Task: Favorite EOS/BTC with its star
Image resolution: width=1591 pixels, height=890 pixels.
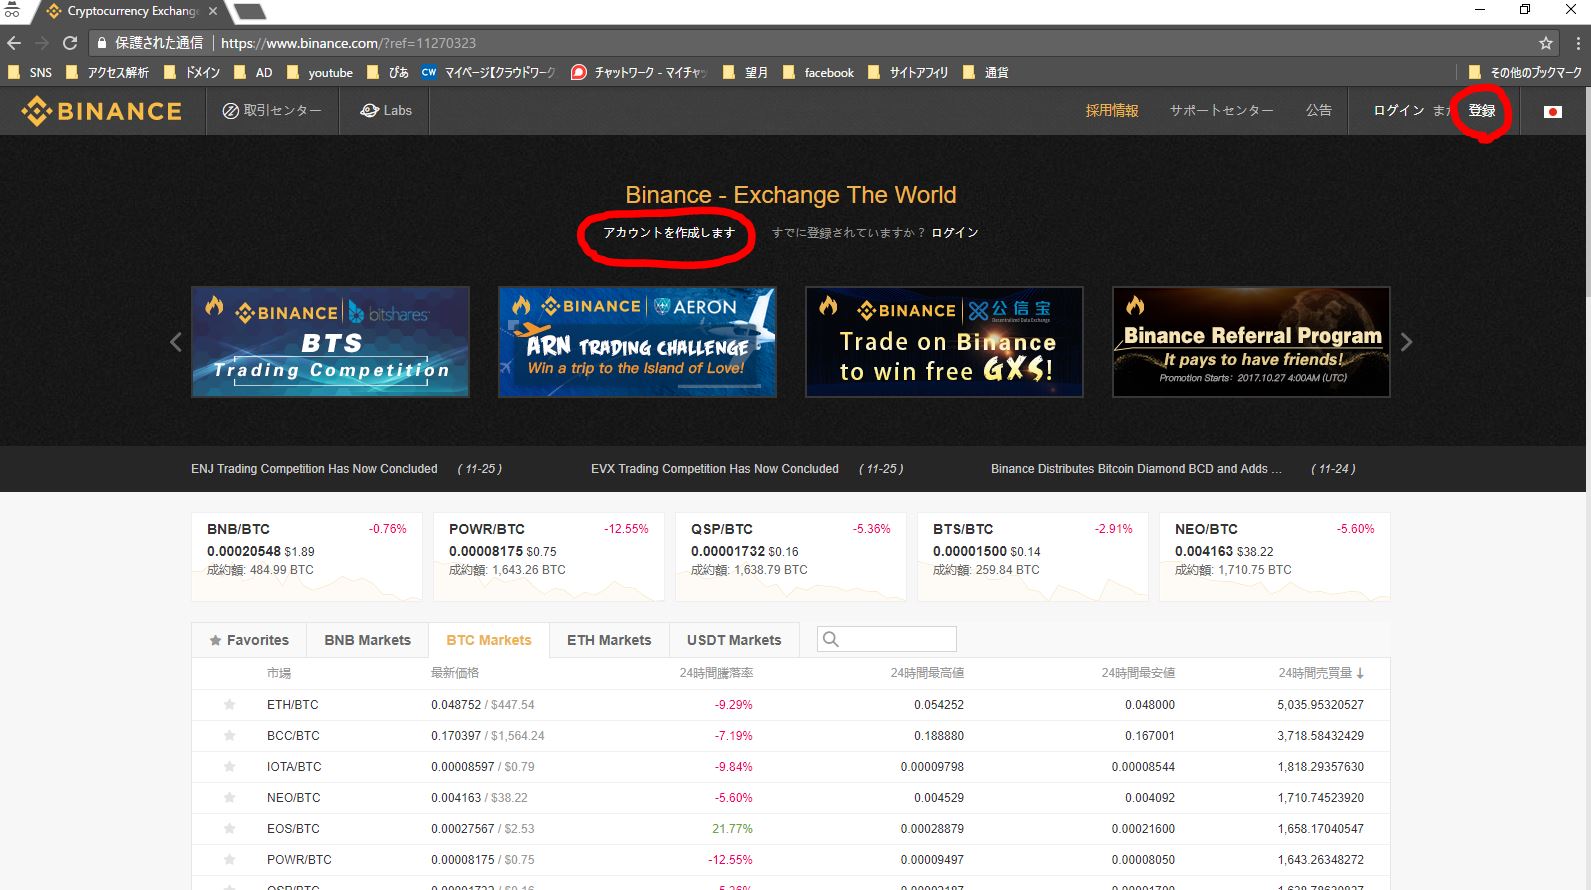Action: (229, 829)
